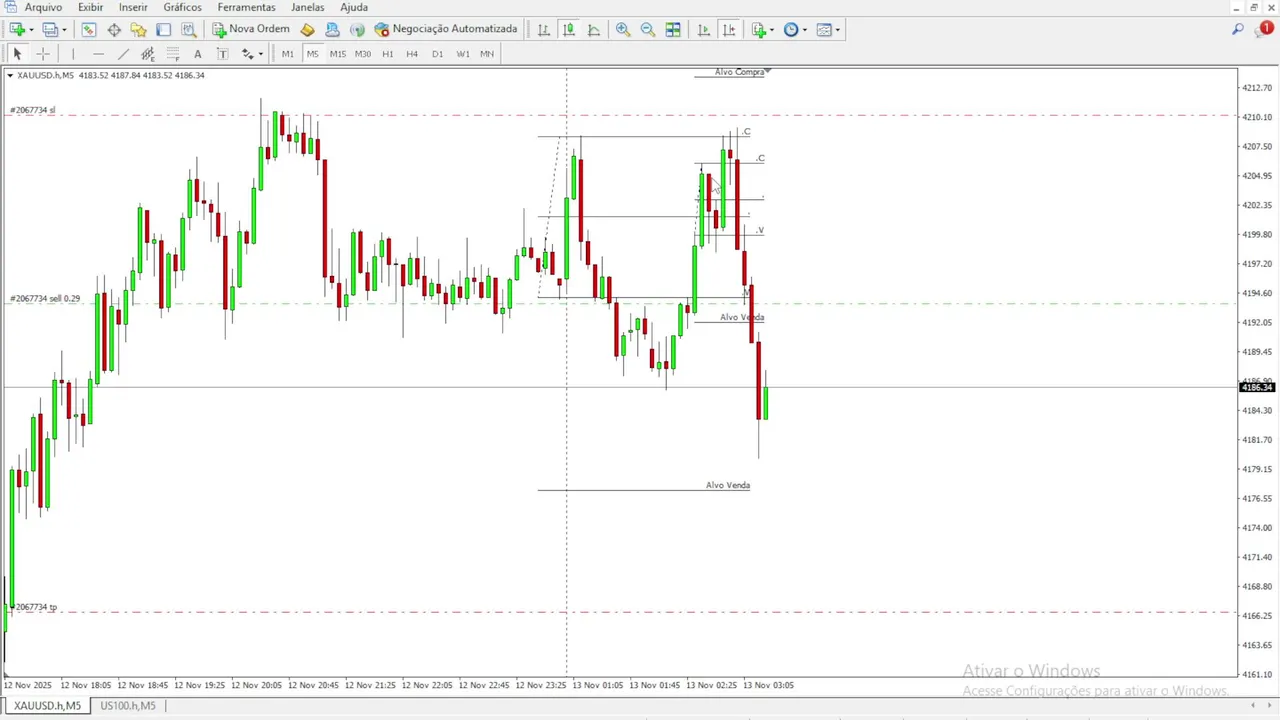Select the MN timeframe button
The width and height of the screenshot is (1280, 720).
[487, 54]
